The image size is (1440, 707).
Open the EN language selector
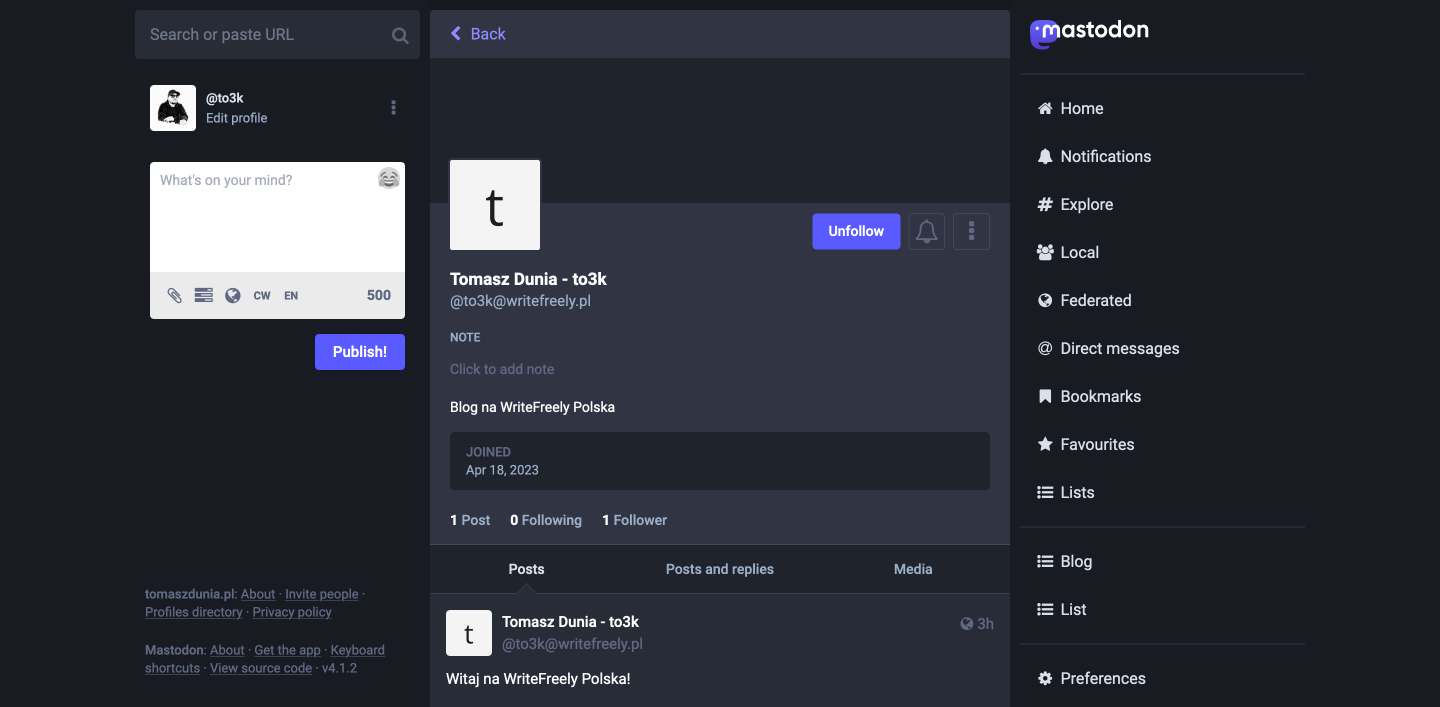[x=291, y=295]
